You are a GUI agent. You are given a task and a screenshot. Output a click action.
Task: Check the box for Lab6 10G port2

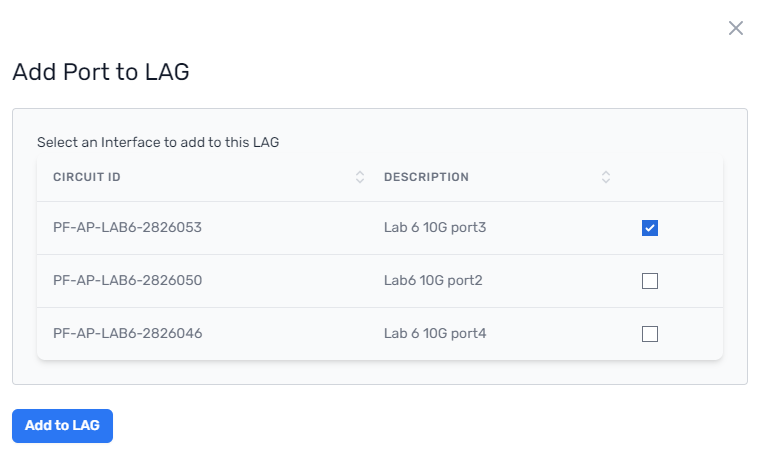pyautogui.click(x=650, y=281)
